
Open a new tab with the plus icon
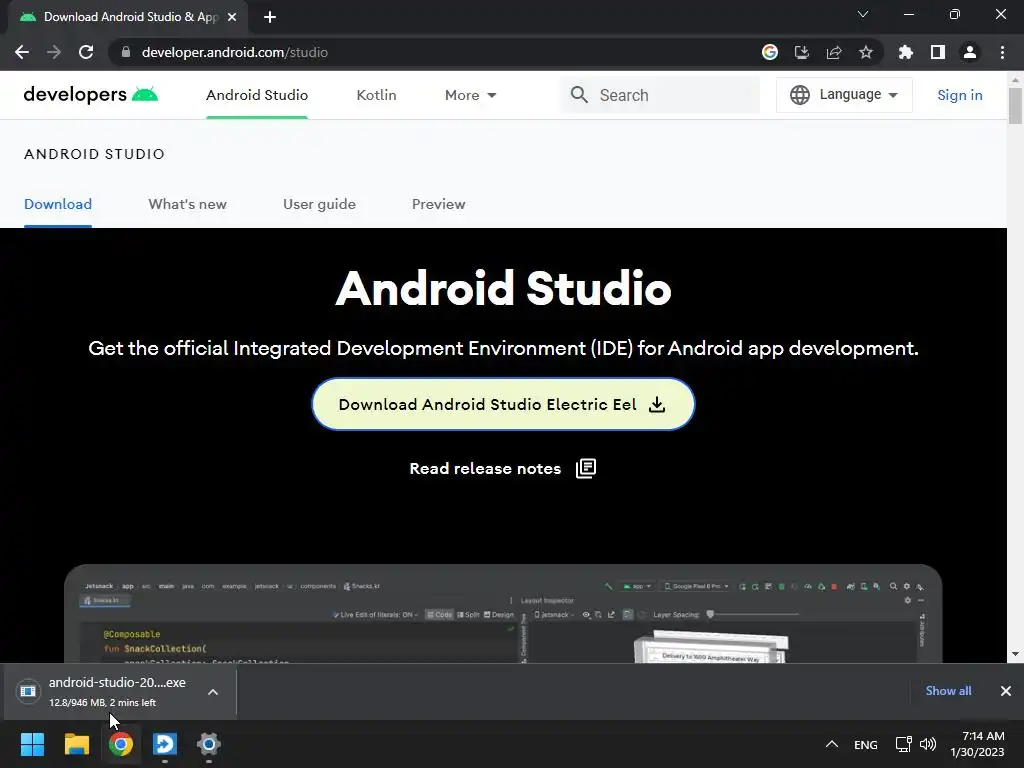pyautogui.click(x=270, y=17)
